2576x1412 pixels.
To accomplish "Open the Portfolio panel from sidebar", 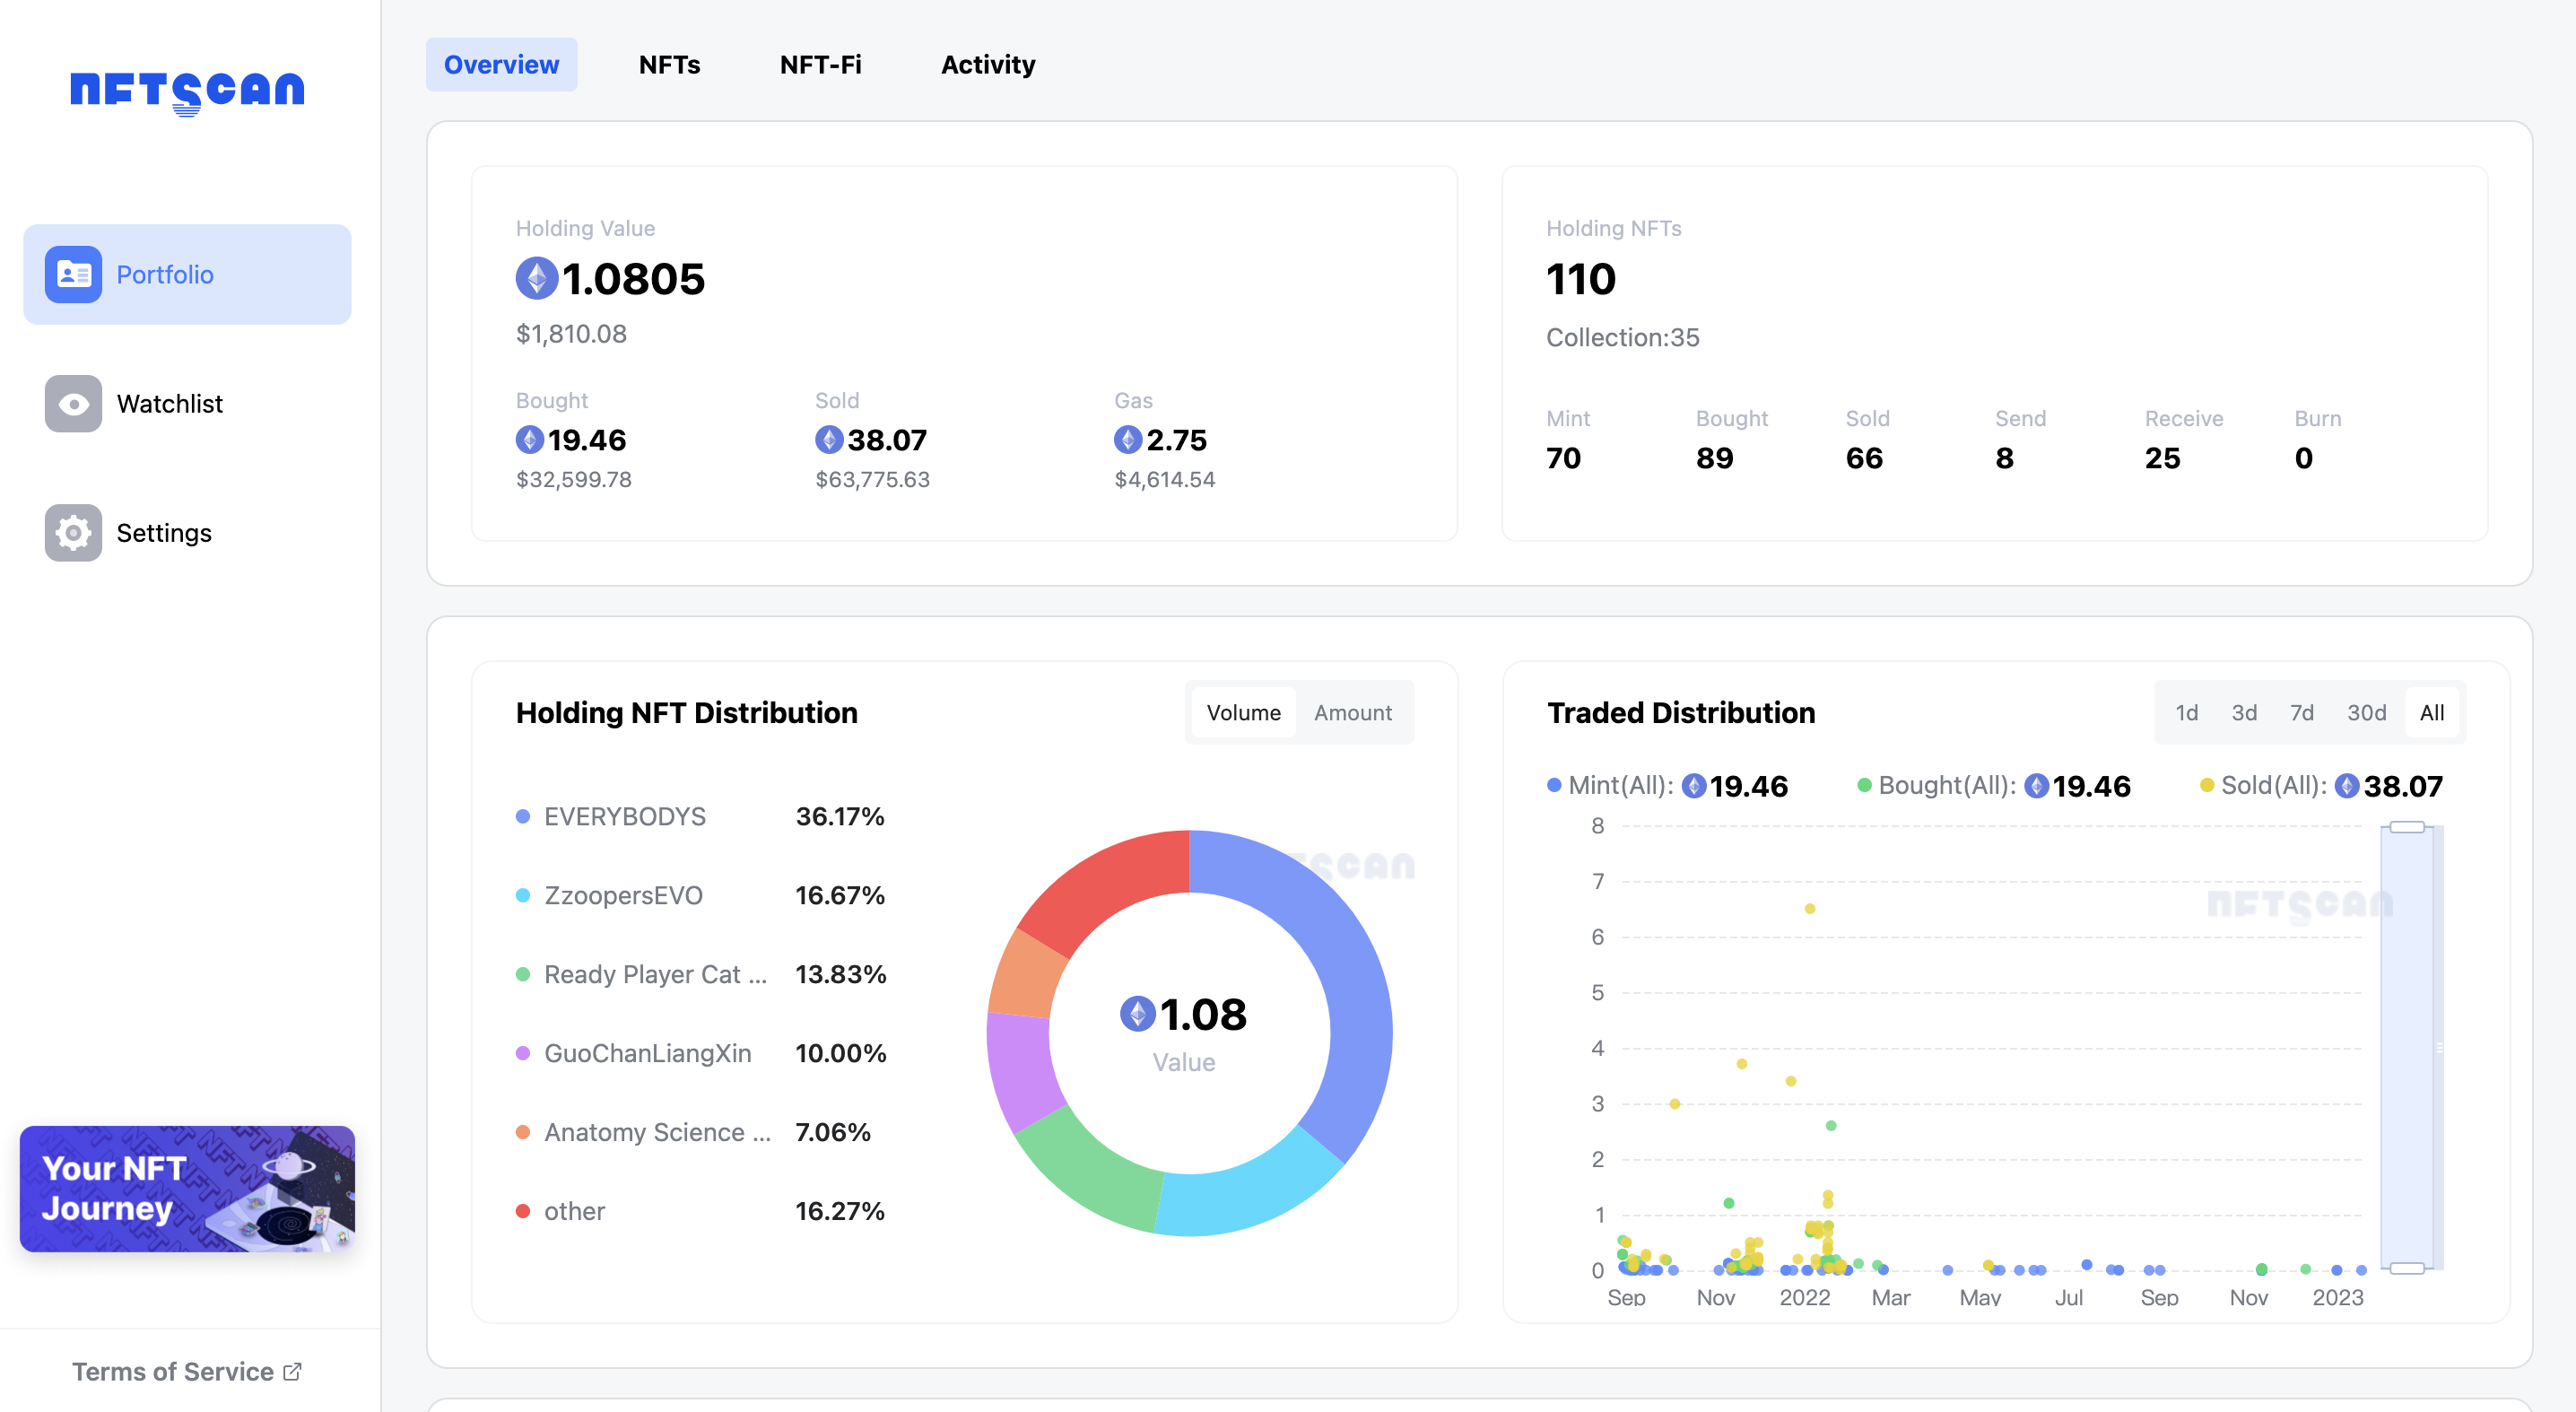I will tap(186, 274).
